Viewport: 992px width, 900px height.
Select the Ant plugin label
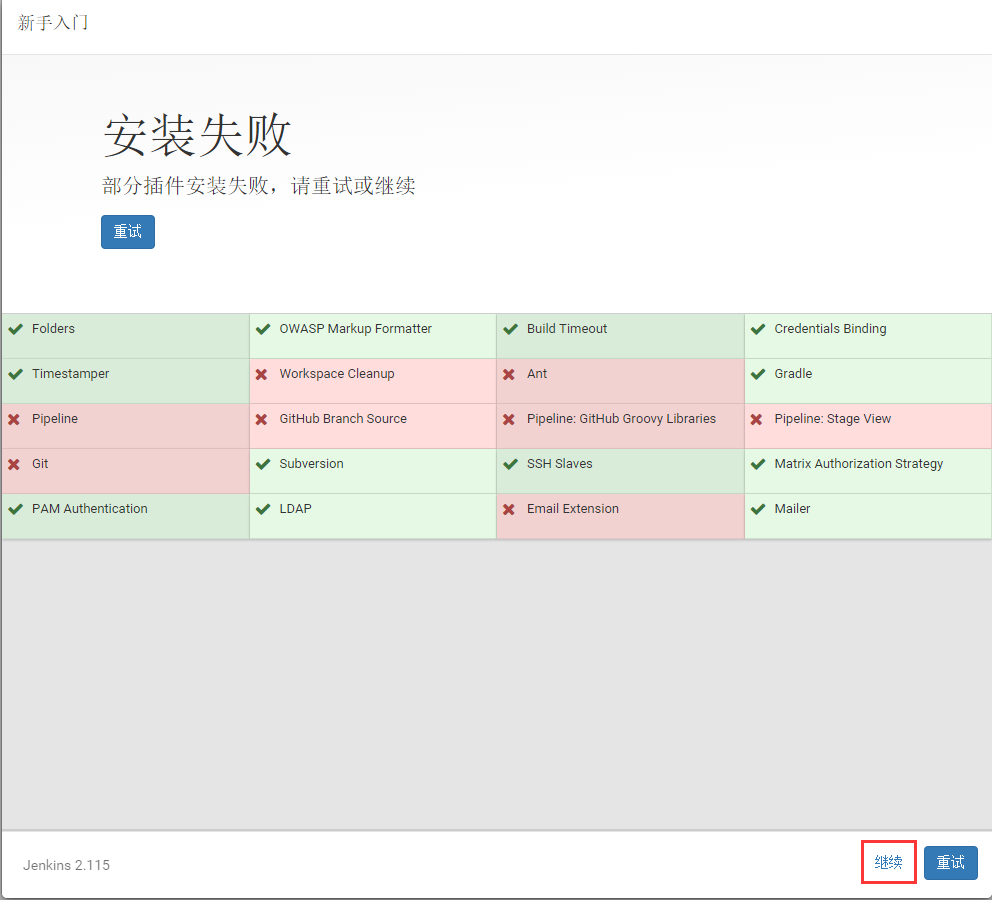tap(537, 373)
